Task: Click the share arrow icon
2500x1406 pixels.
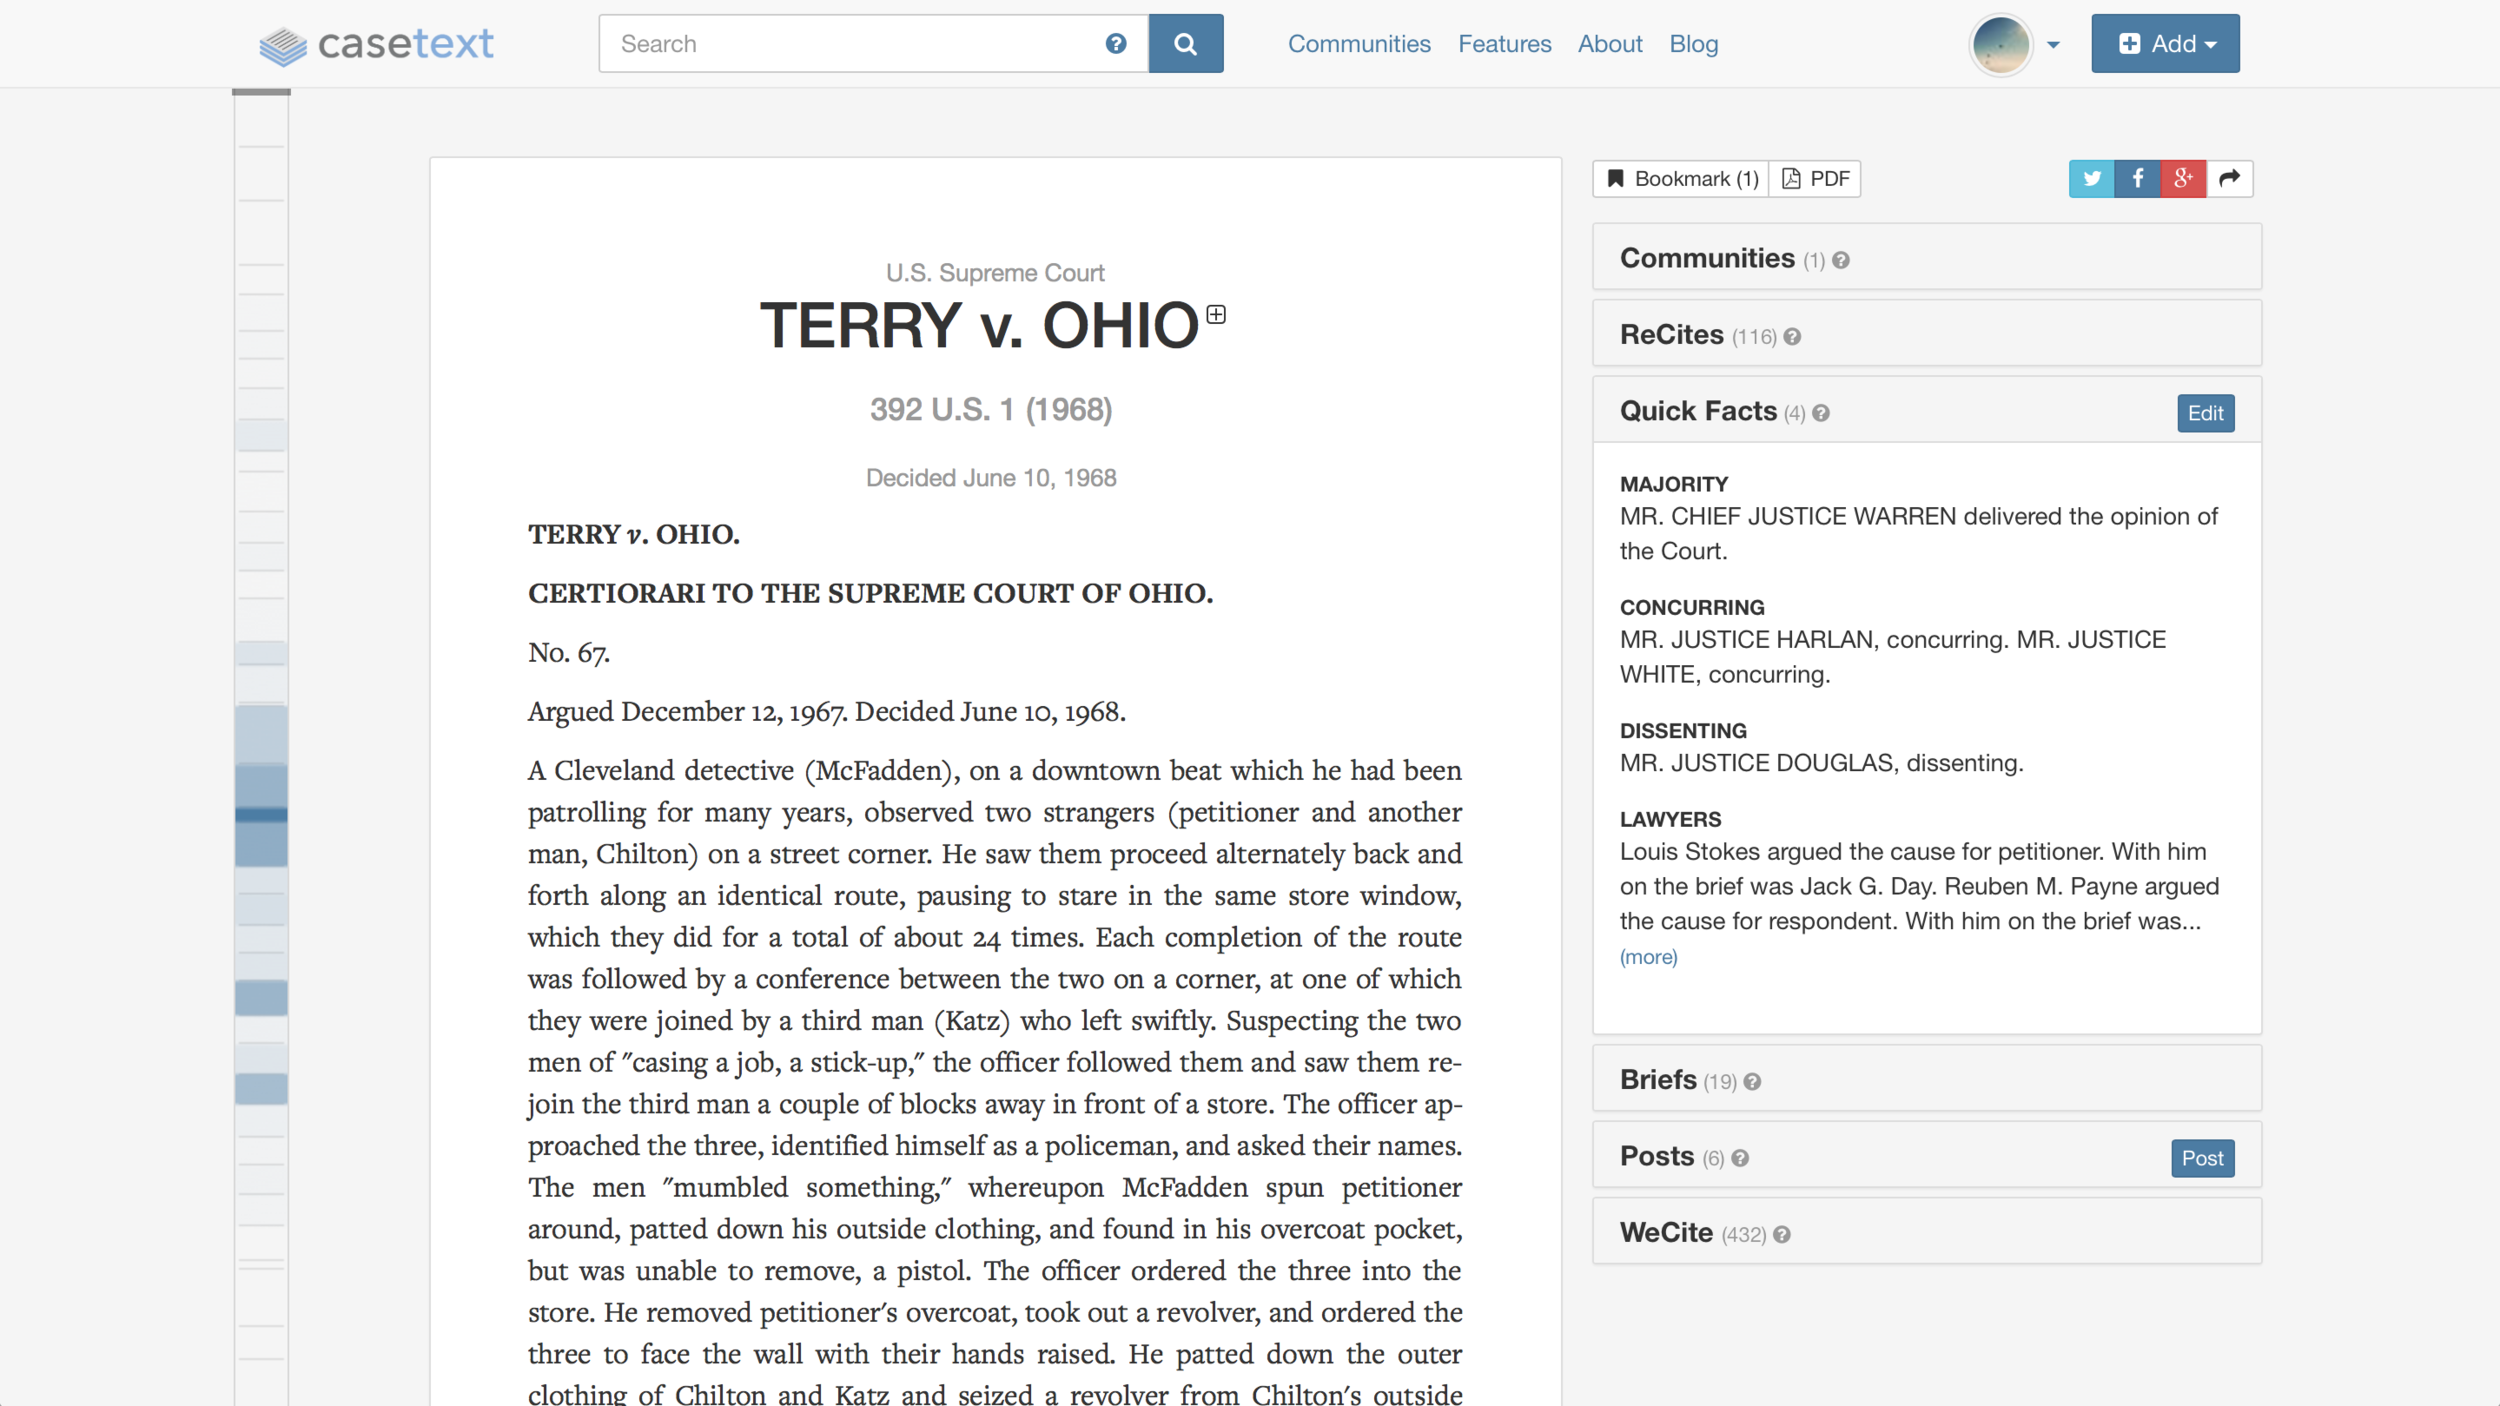Action: [2230, 179]
